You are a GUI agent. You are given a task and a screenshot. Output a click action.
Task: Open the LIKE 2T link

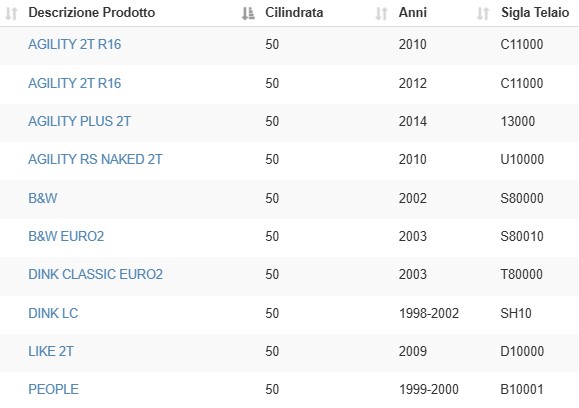[51, 351]
